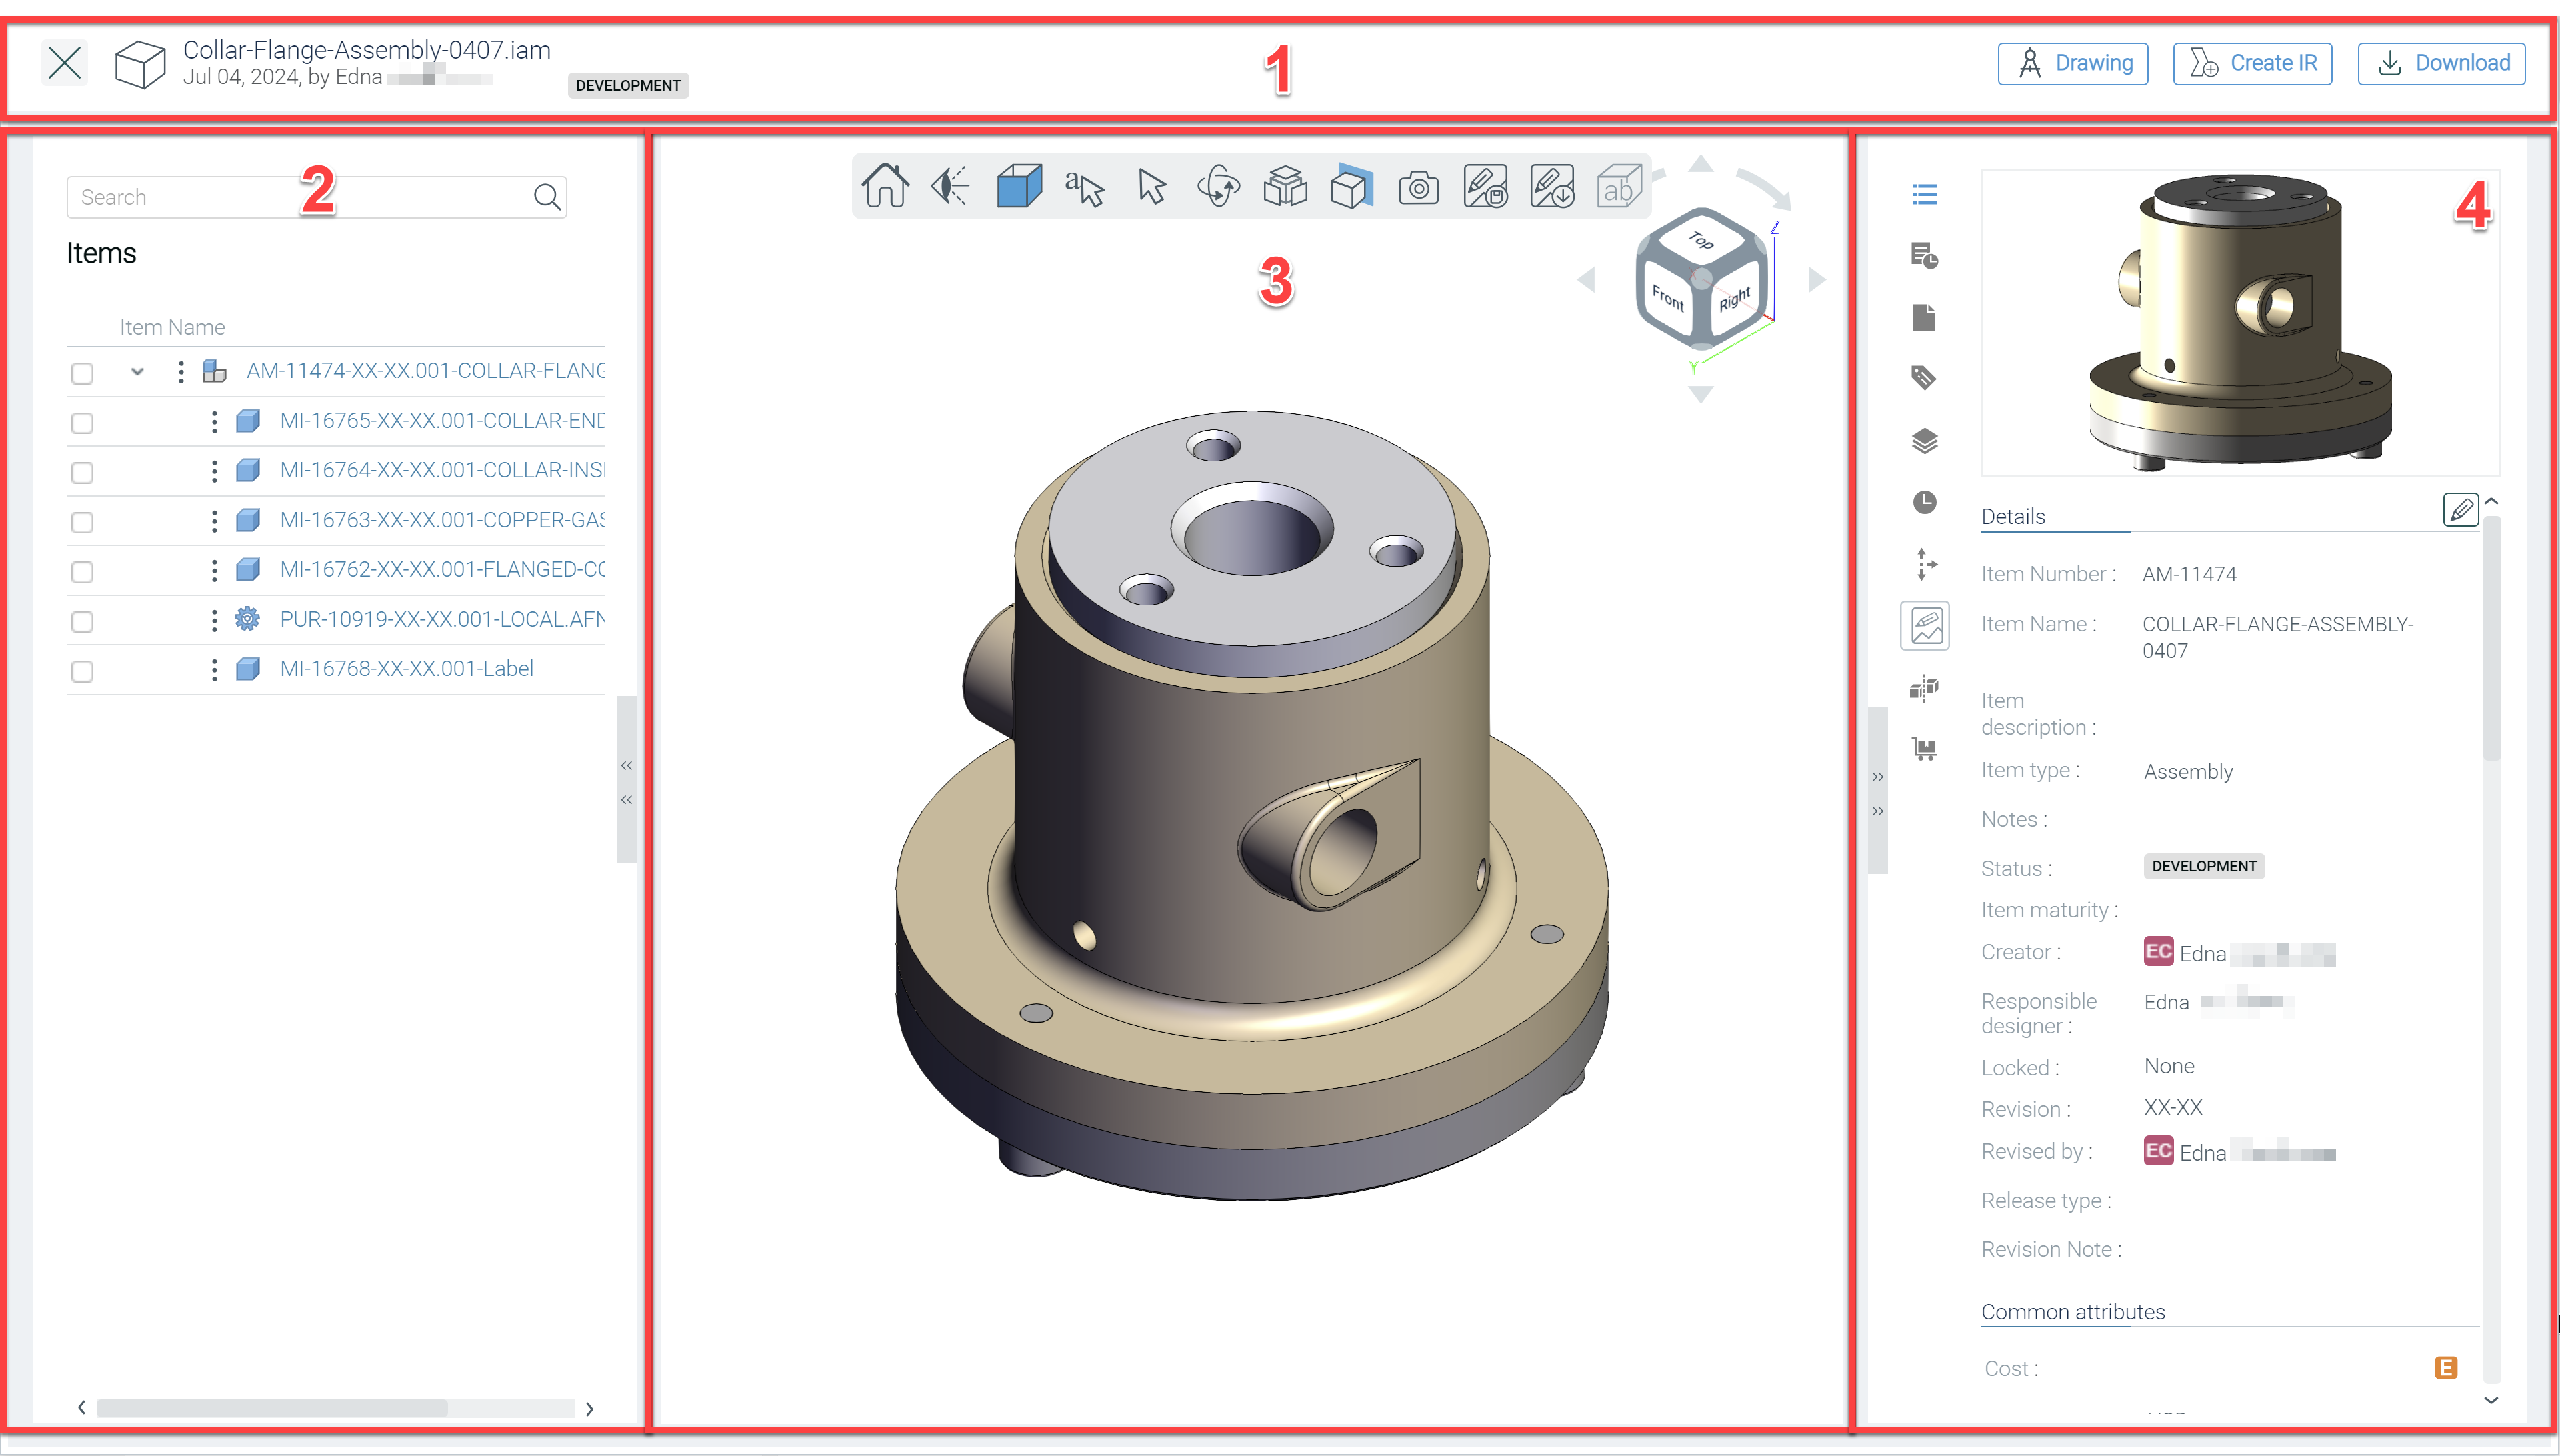This screenshot has height=1456, width=2560.
Task: Select the camera snapshot icon
Action: pyautogui.click(x=1418, y=187)
